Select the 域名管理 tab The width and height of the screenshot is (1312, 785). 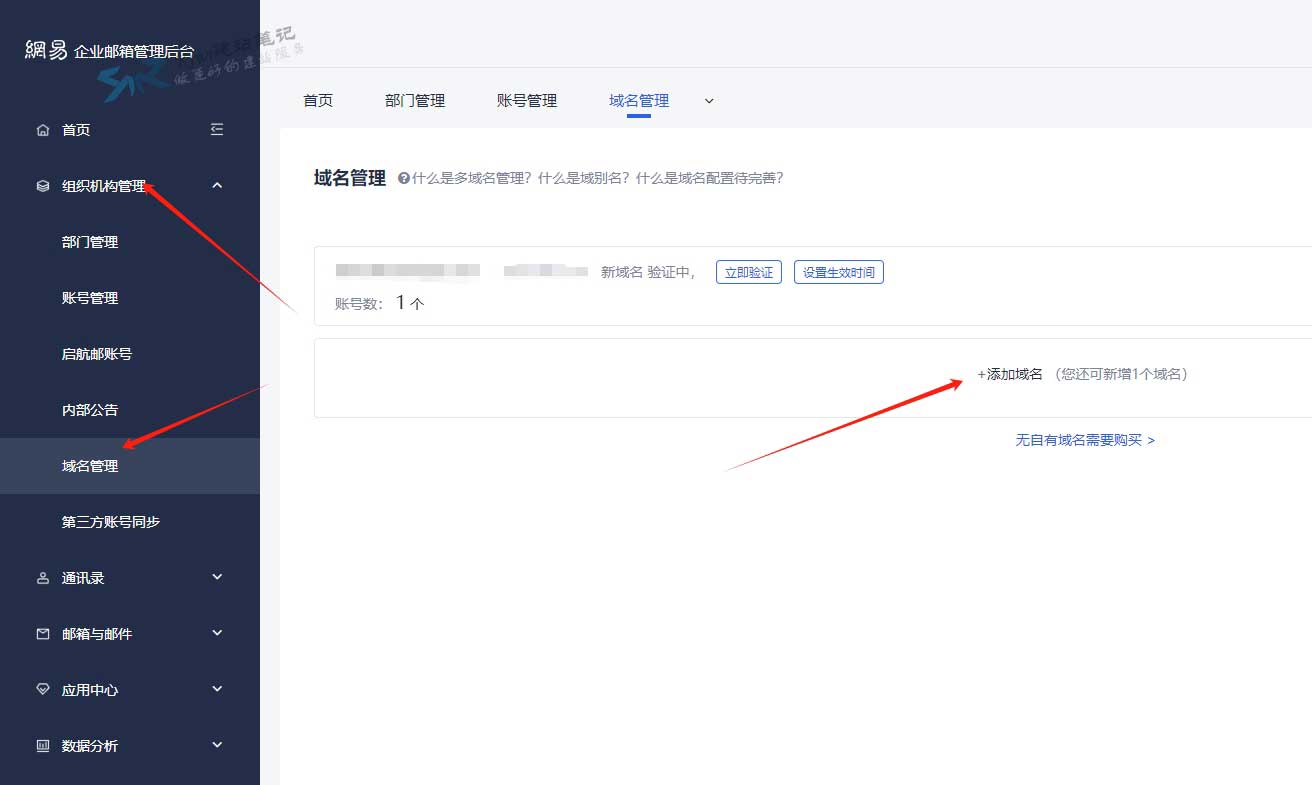coord(639,101)
